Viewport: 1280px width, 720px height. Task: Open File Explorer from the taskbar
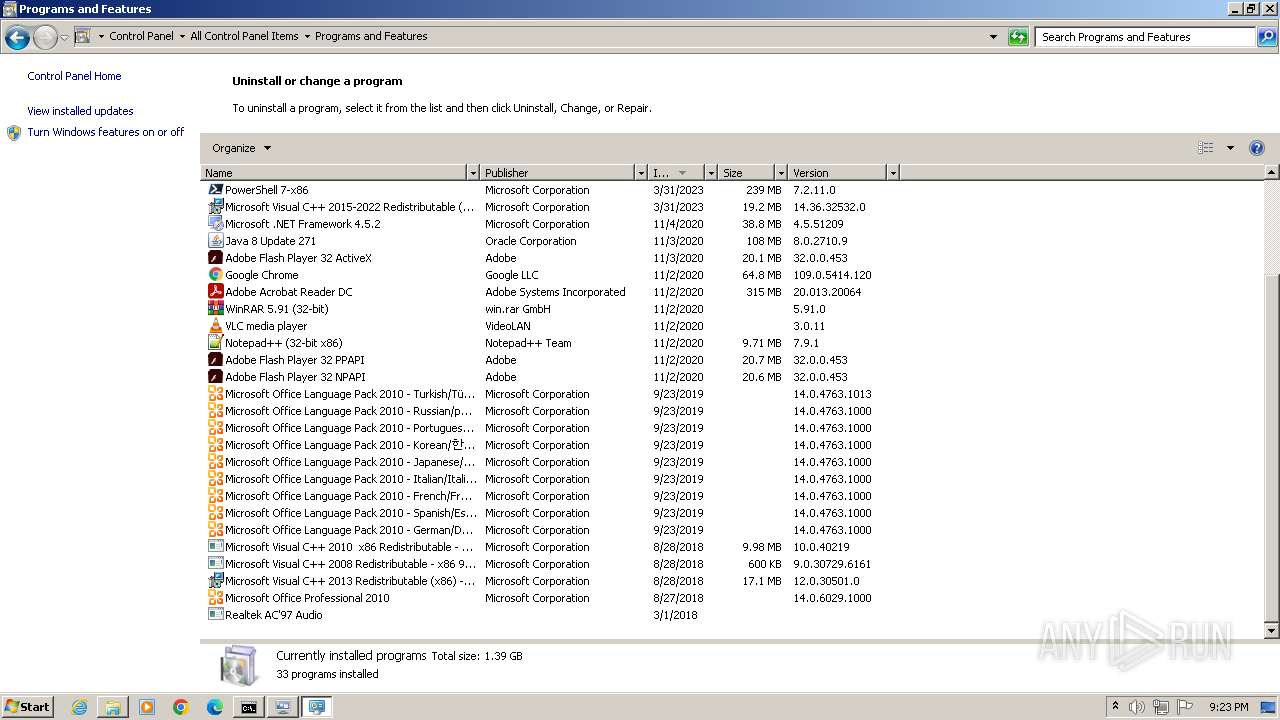[113, 707]
